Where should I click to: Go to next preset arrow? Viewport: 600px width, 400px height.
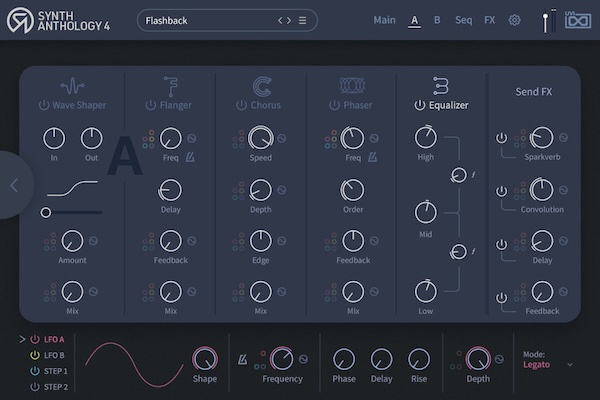click(289, 20)
